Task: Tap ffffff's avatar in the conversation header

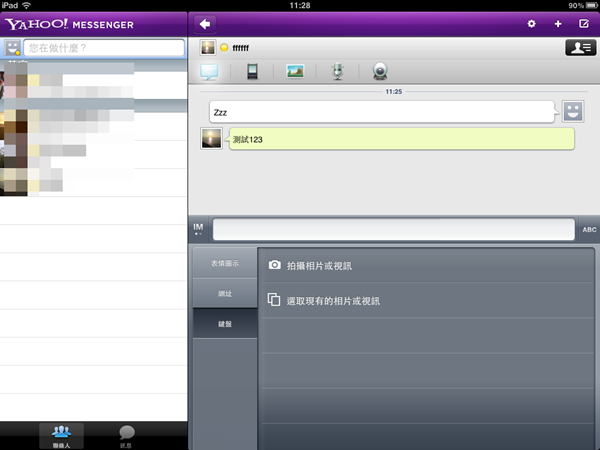Action: (x=208, y=47)
